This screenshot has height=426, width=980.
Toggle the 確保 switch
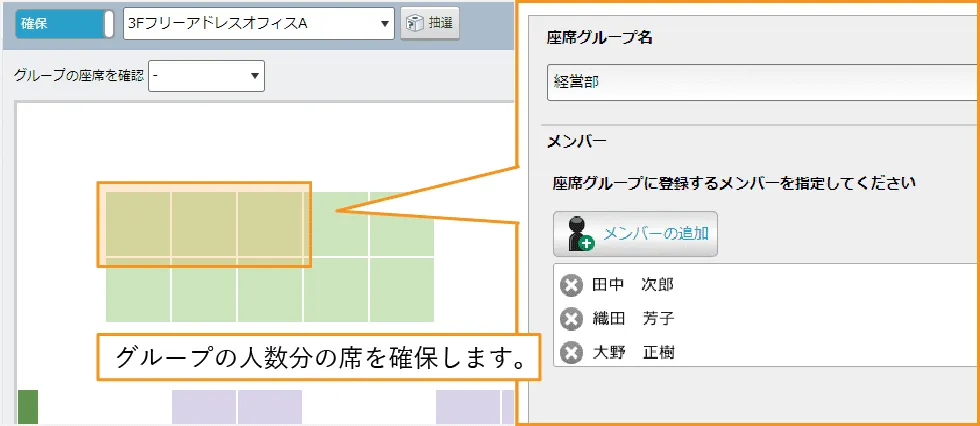point(65,24)
